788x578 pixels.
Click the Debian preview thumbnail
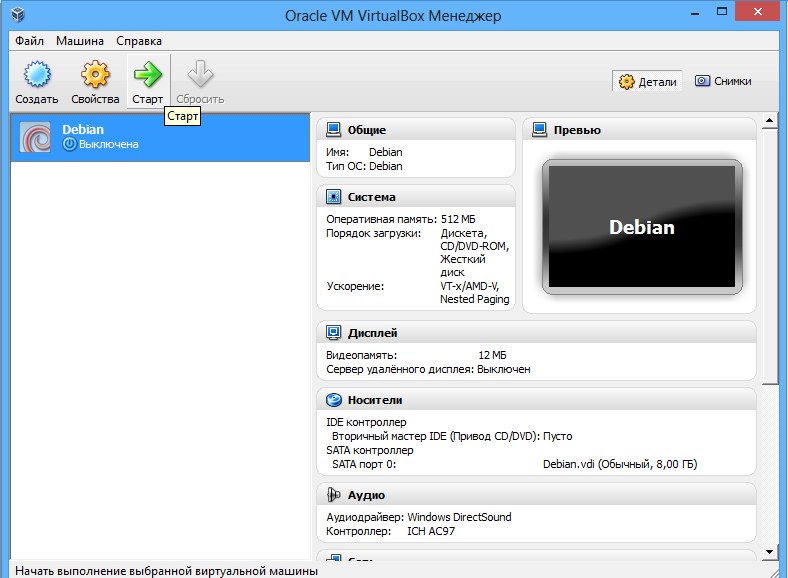[x=642, y=227]
